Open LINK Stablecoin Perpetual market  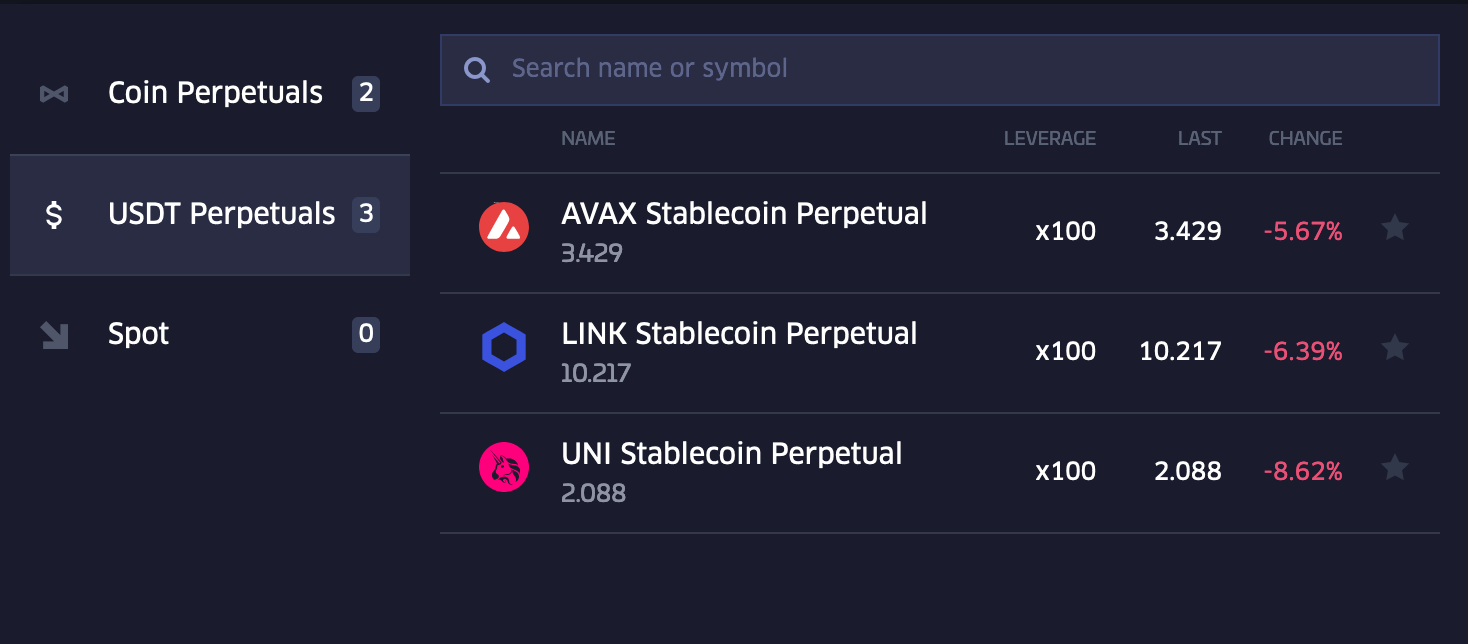pyautogui.click(x=739, y=334)
